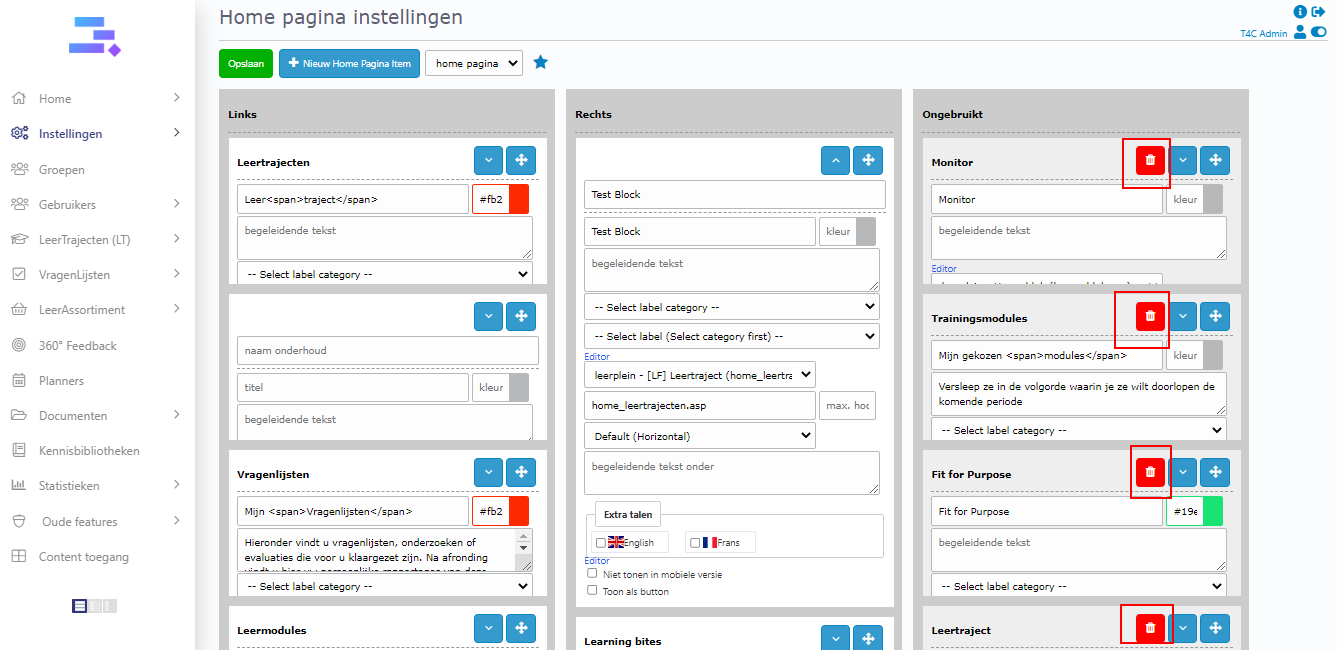The image size is (1337, 650).
Task: Open Default (Horizontal) layout dropdown
Action: coord(699,436)
